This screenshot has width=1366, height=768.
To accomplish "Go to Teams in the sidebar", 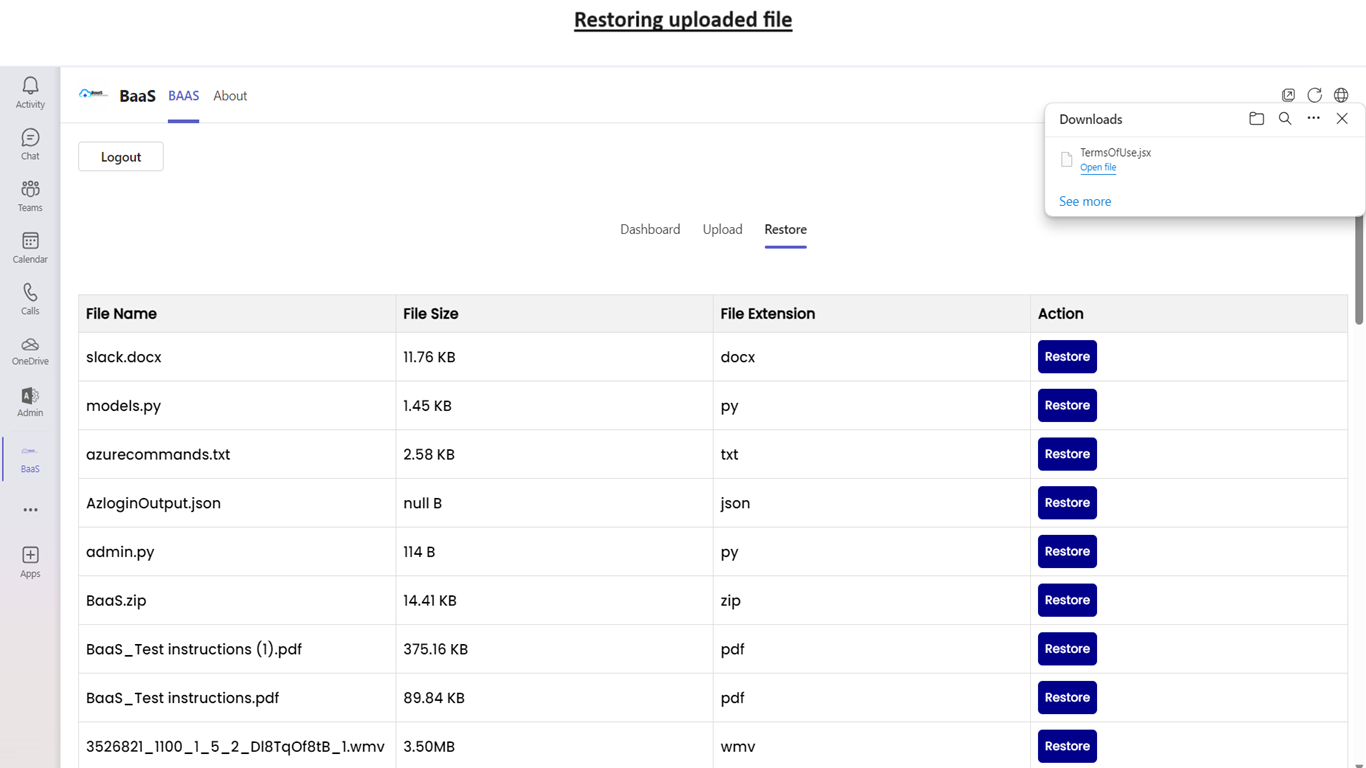I will [30, 189].
